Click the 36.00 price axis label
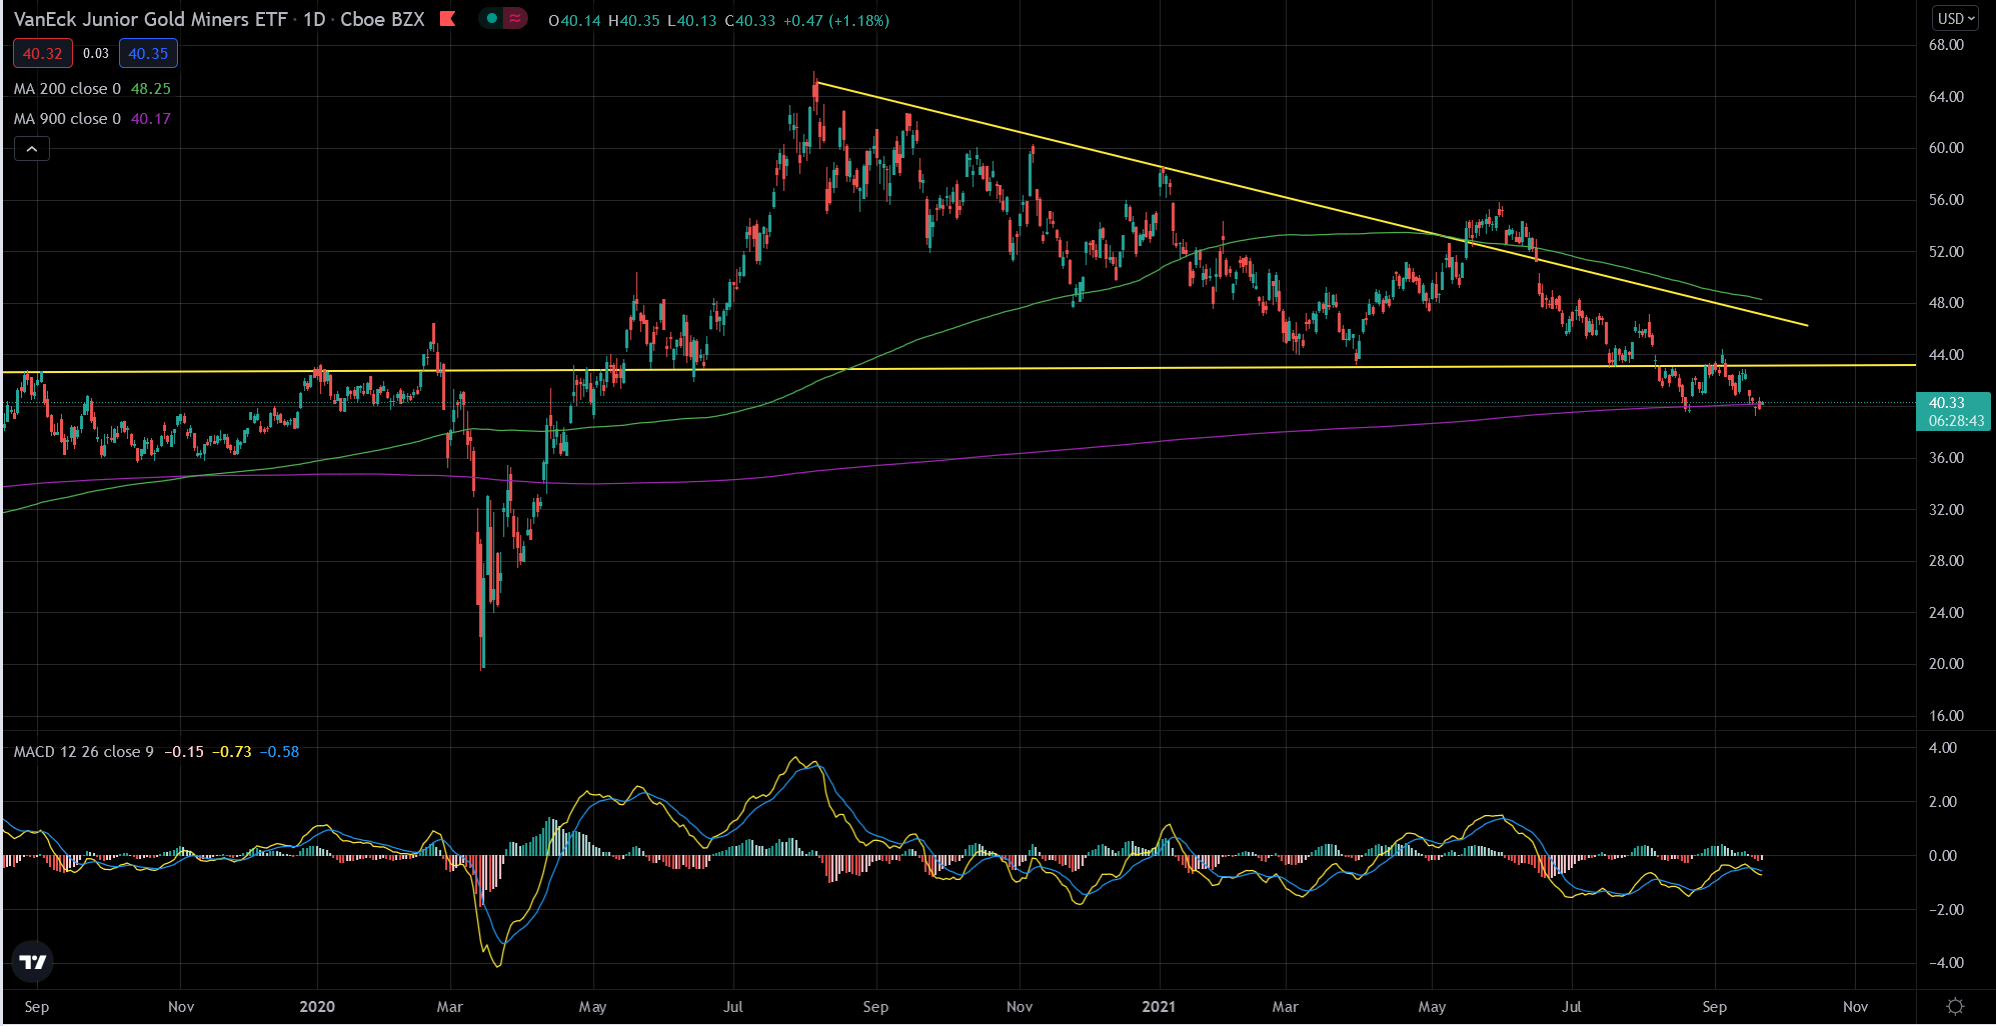Image resolution: width=1996 pixels, height=1026 pixels. pos(1946,458)
